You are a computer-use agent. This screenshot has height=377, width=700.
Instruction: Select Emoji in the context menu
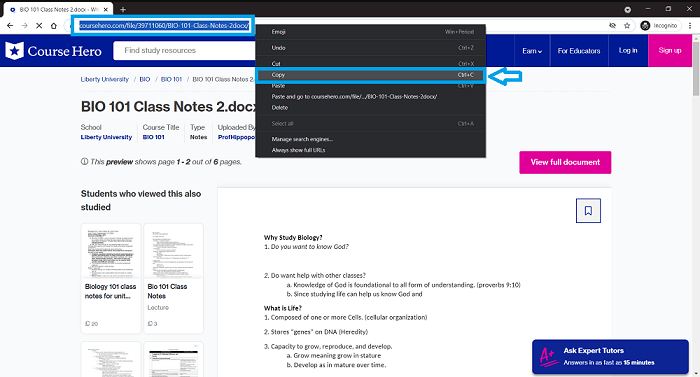pos(370,32)
